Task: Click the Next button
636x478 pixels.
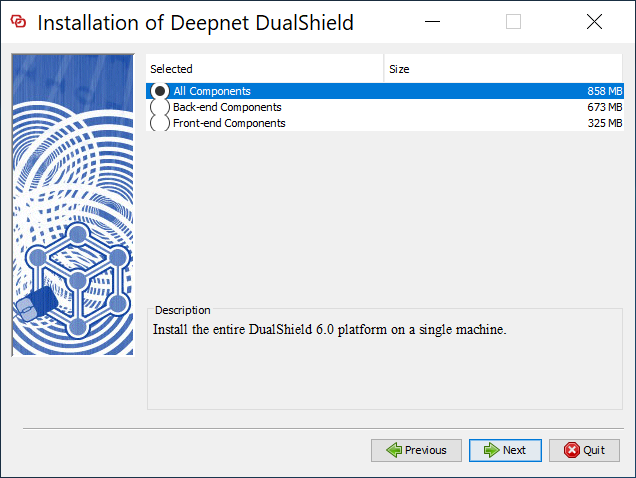Action: [505, 450]
